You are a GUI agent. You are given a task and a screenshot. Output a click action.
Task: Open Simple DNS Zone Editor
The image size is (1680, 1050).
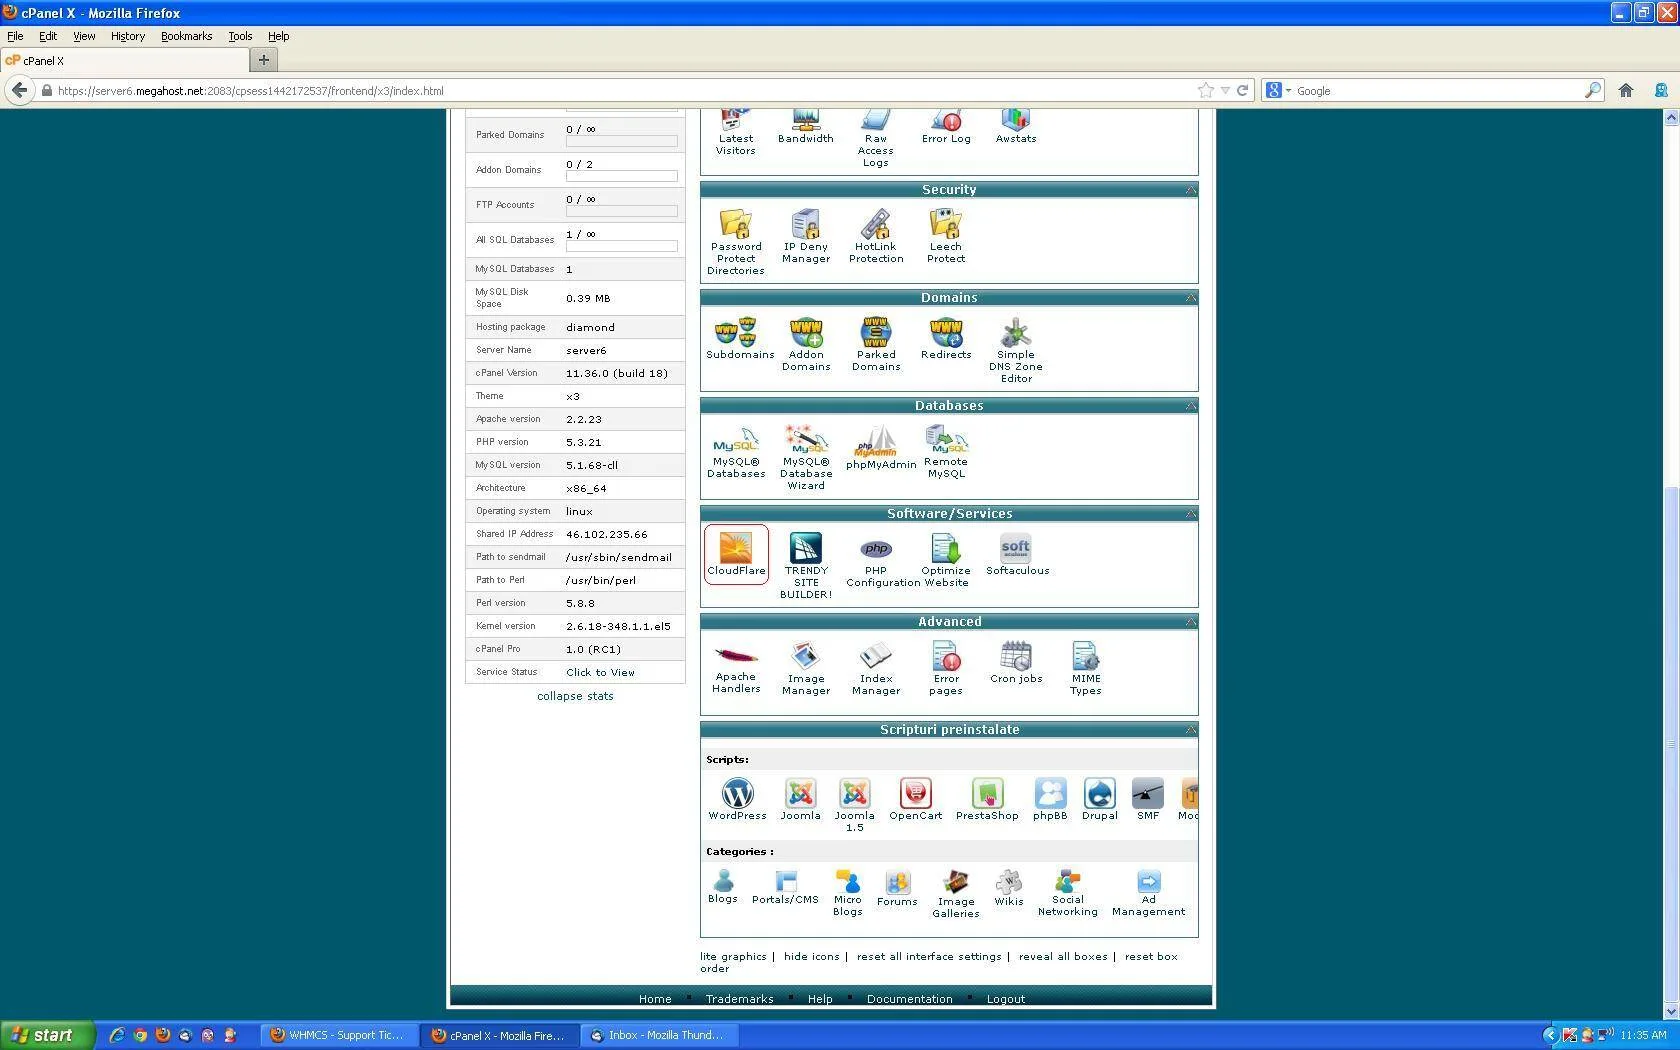[x=1015, y=350]
